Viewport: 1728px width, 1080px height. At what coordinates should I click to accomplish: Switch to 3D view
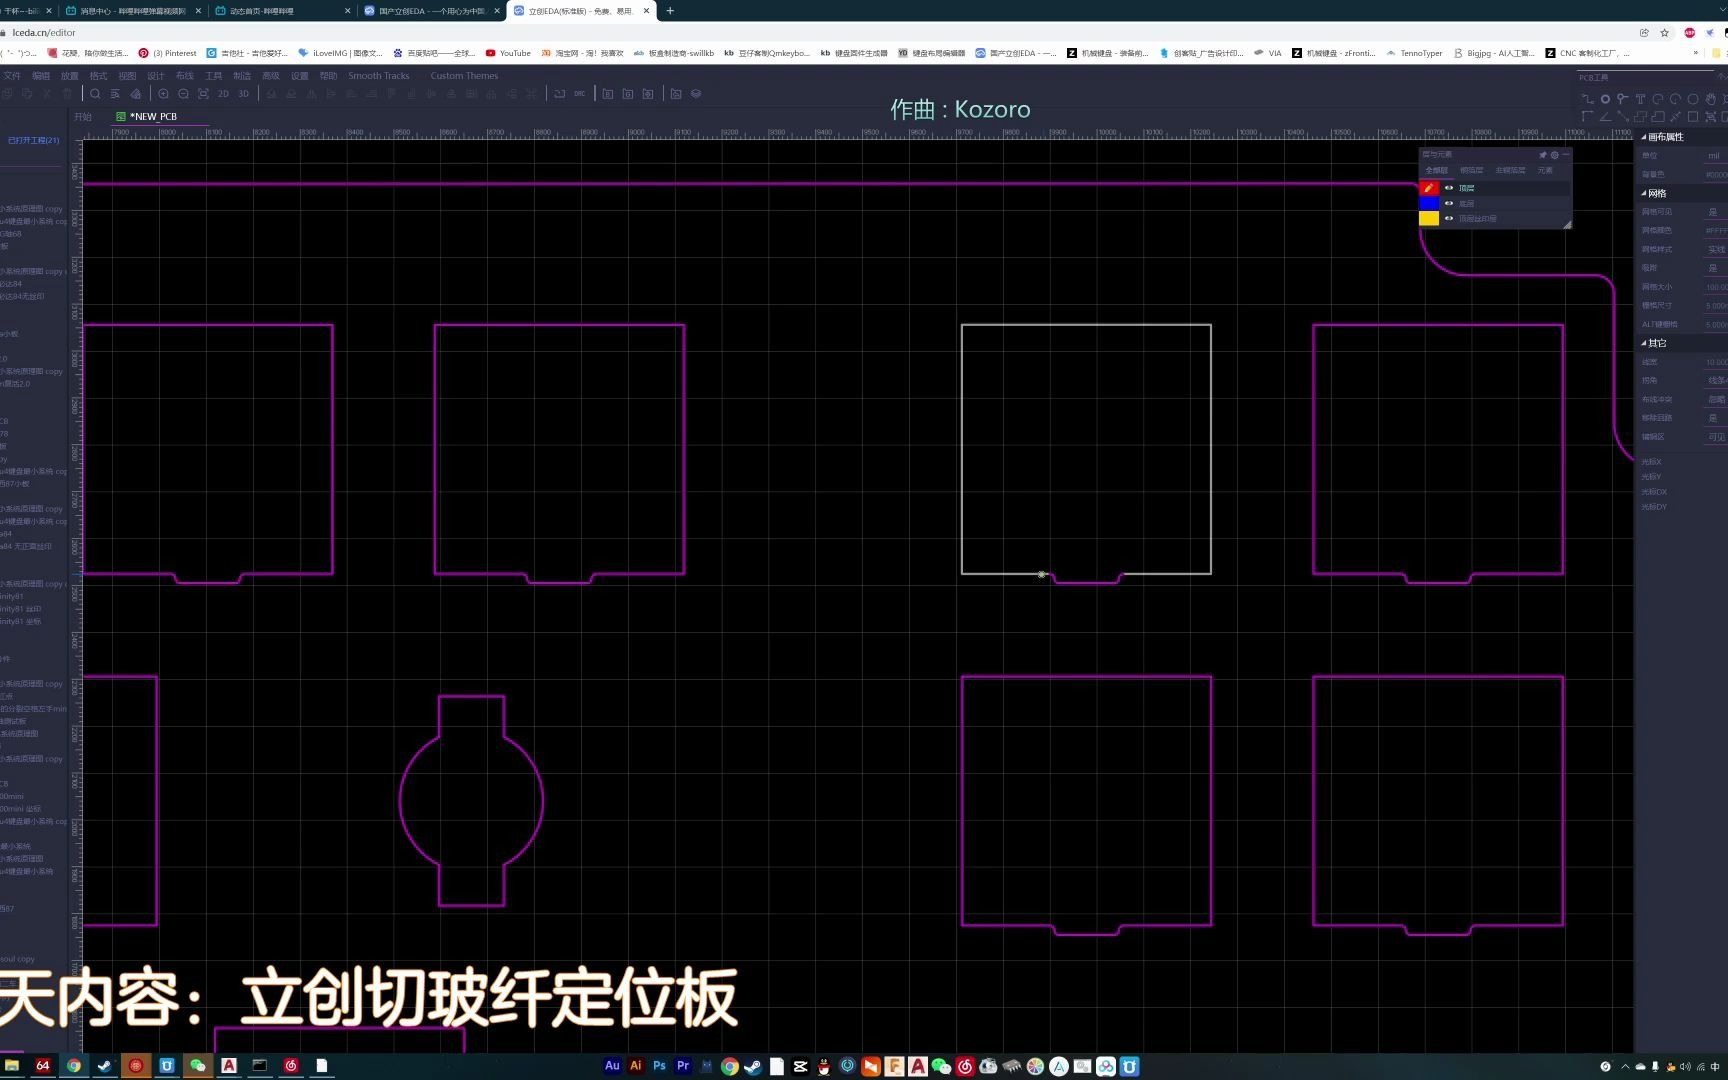pos(243,94)
